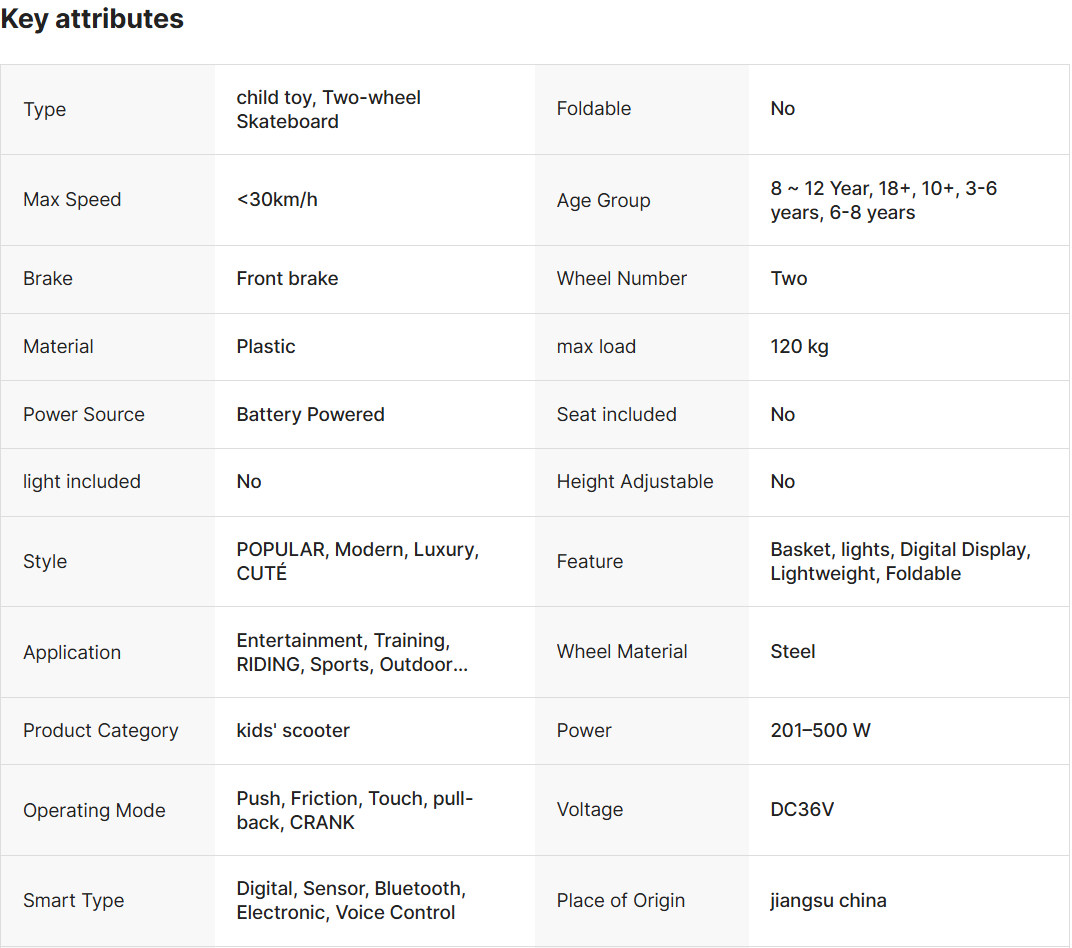Image resolution: width=1072 pixels, height=948 pixels.
Task: Click the Foldable attribute label
Action: coord(594,109)
